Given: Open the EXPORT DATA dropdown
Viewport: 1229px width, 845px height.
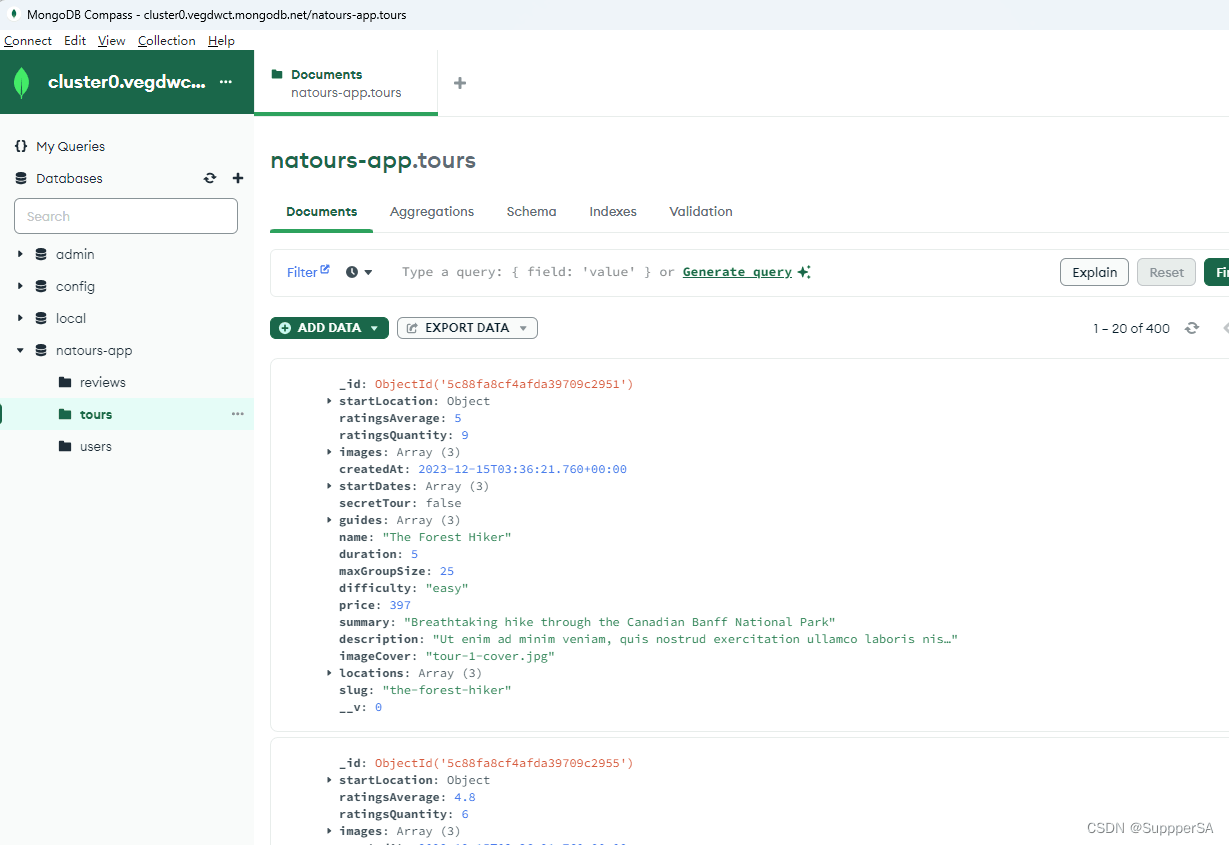Looking at the screenshot, I should [x=467, y=328].
